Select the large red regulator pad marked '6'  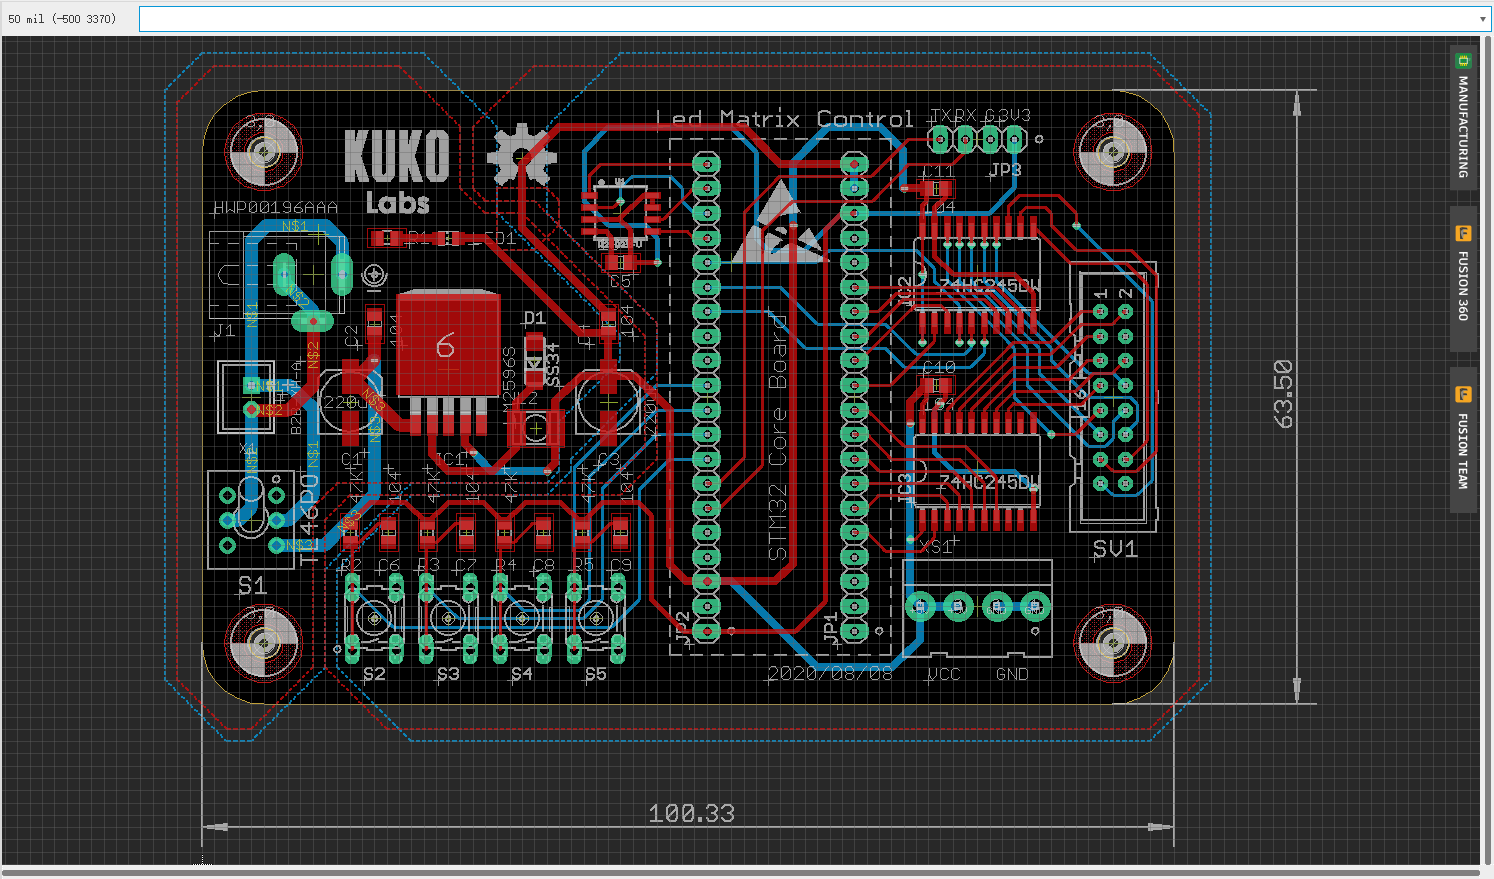tap(448, 344)
